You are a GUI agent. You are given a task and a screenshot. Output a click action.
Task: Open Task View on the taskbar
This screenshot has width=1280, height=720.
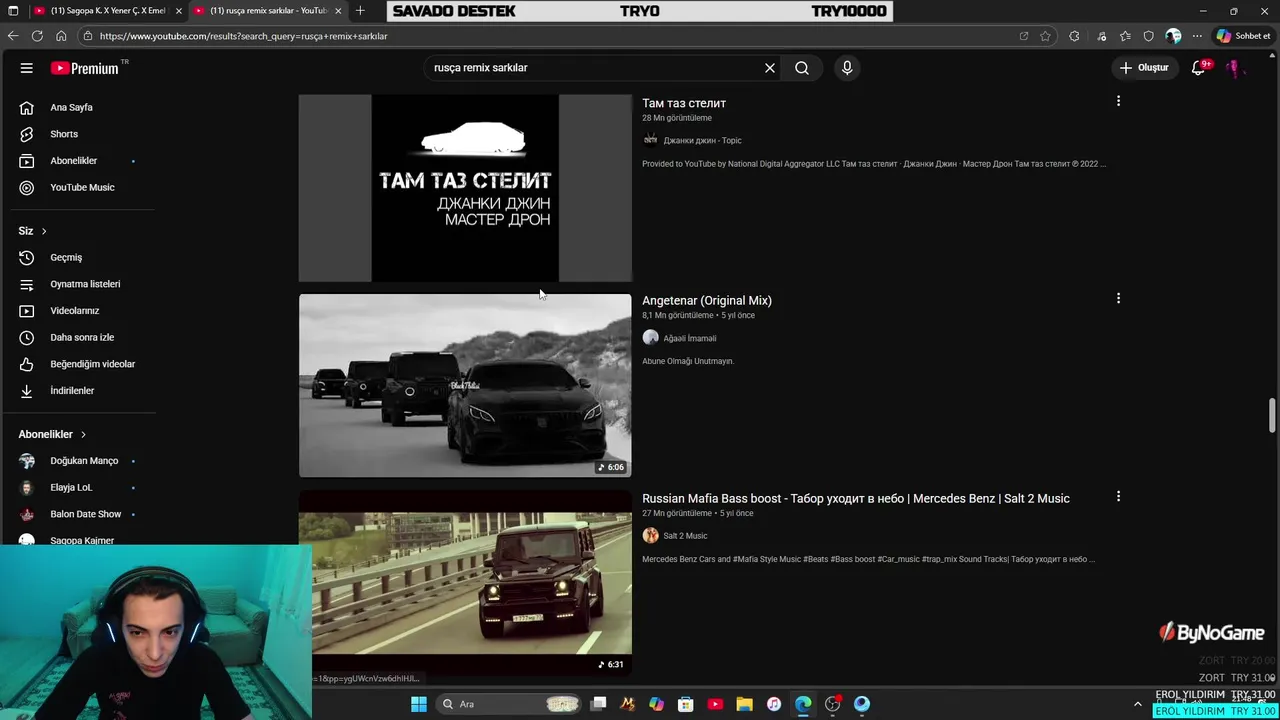[x=598, y=704]
